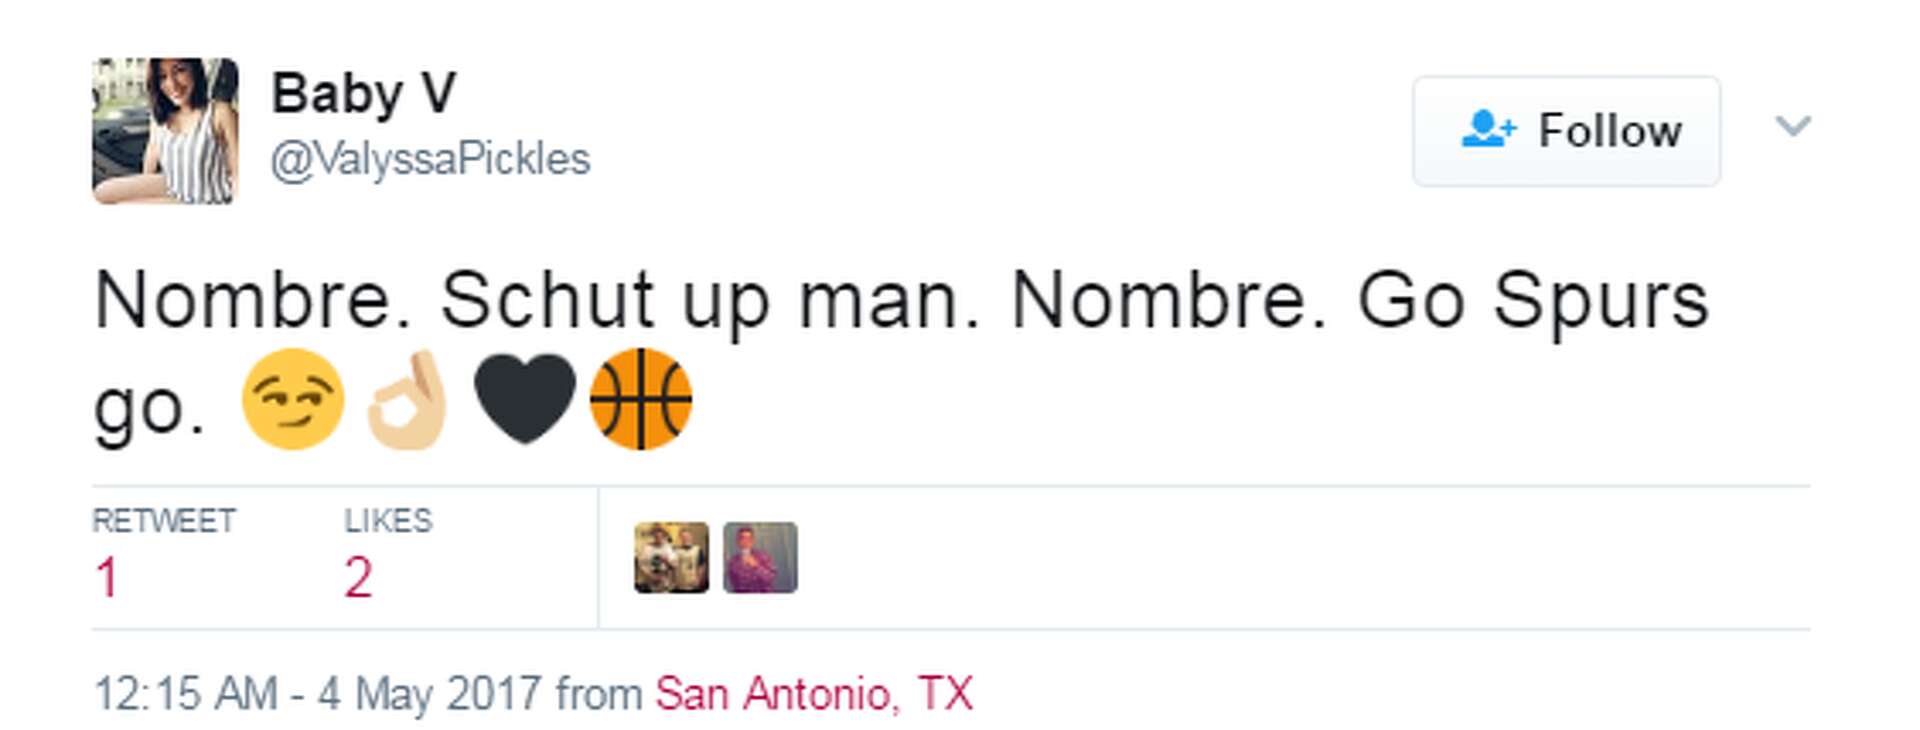
Task: Click the person-plus icon in Follow button
Action: 1488,130
